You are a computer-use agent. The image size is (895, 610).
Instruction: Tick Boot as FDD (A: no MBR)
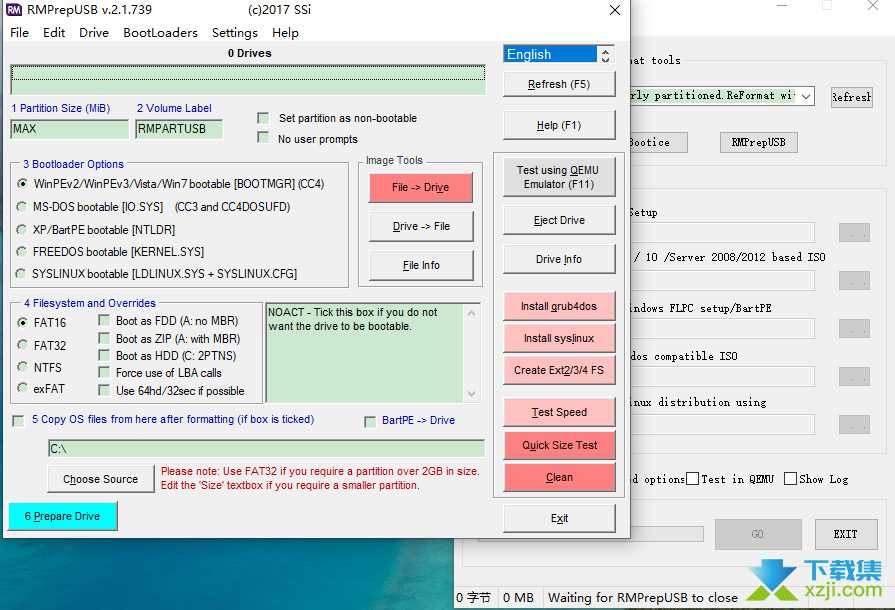104,320
